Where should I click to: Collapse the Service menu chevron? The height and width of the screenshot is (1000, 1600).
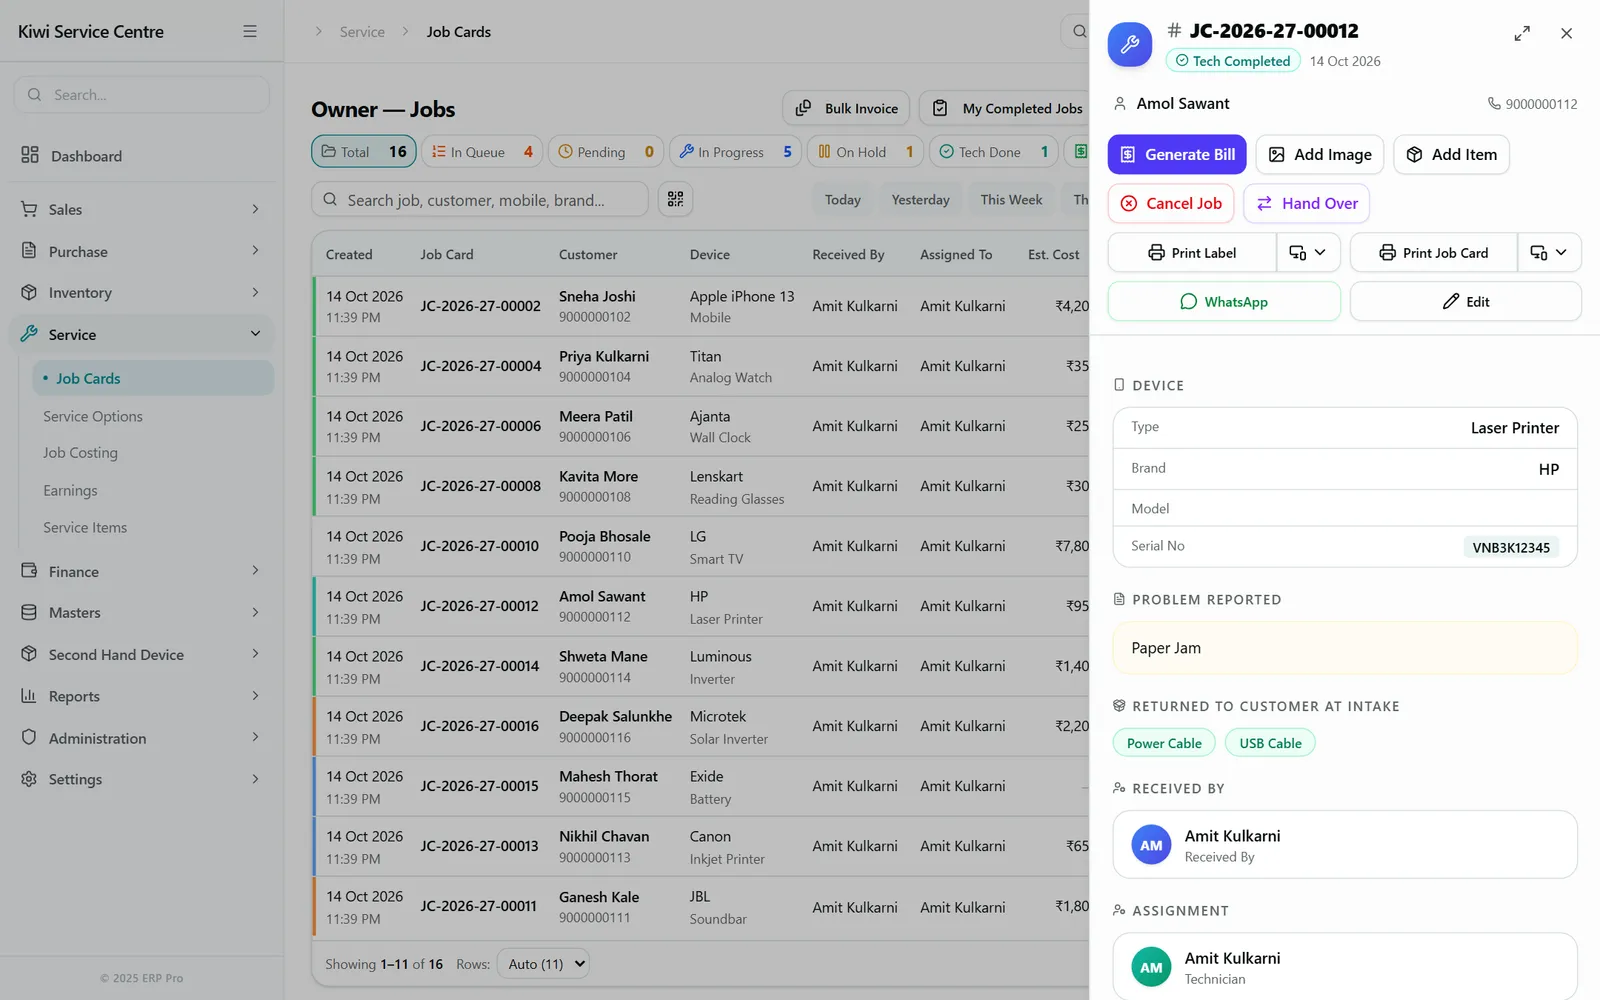tap(255, 334)
